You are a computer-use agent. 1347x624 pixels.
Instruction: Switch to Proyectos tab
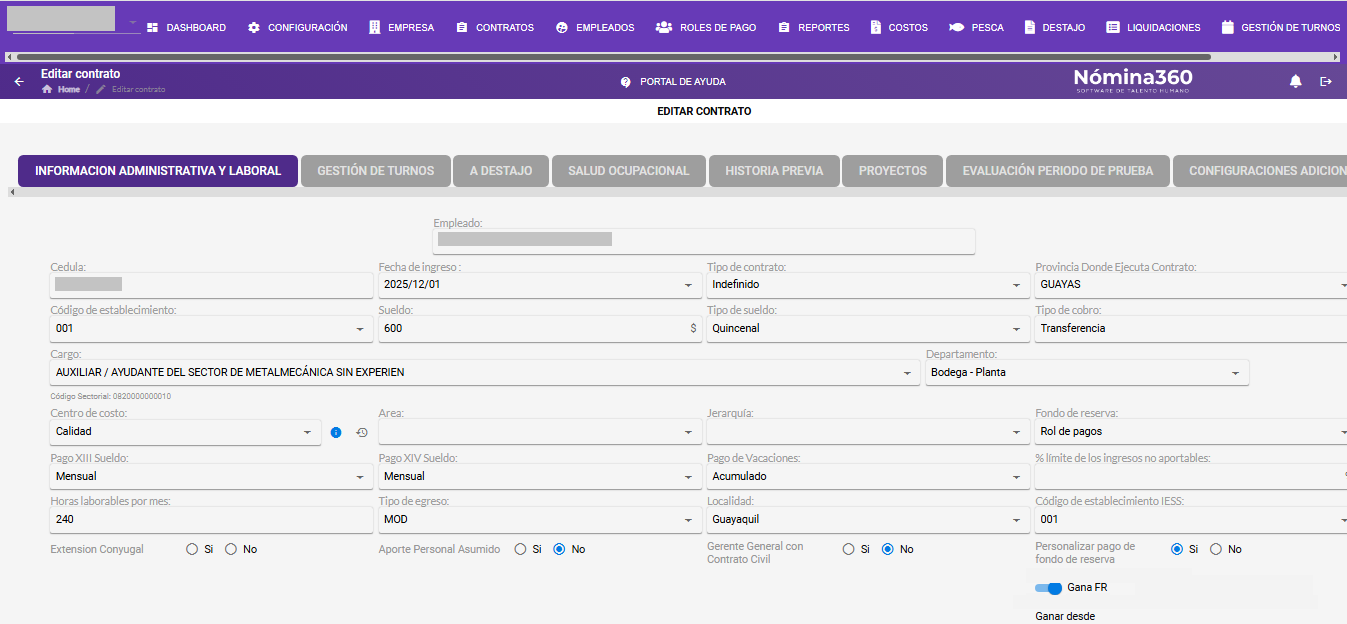893,171
